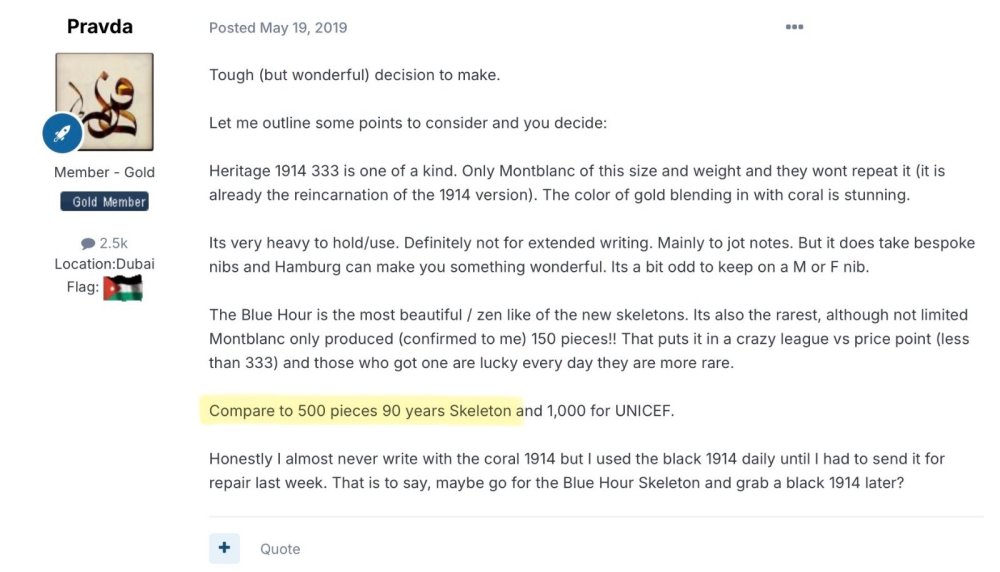
Task: Toggle the plus MultiQuote button
Action: [224, 548]
